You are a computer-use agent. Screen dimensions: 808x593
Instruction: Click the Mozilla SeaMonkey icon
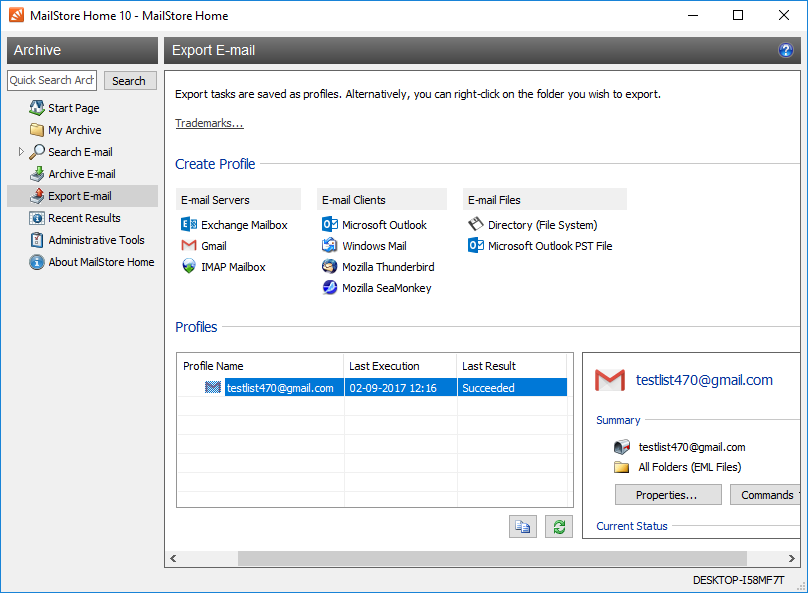330,287
